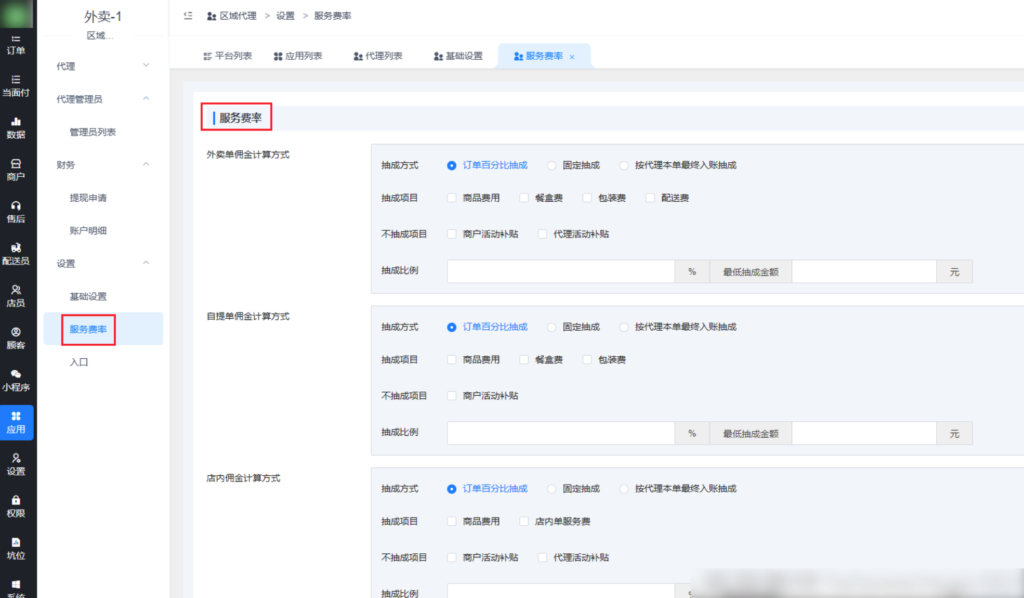Open the 数据 (Data) panel icon
Viewport: 1024px width, 598px height.
[16, 125]
